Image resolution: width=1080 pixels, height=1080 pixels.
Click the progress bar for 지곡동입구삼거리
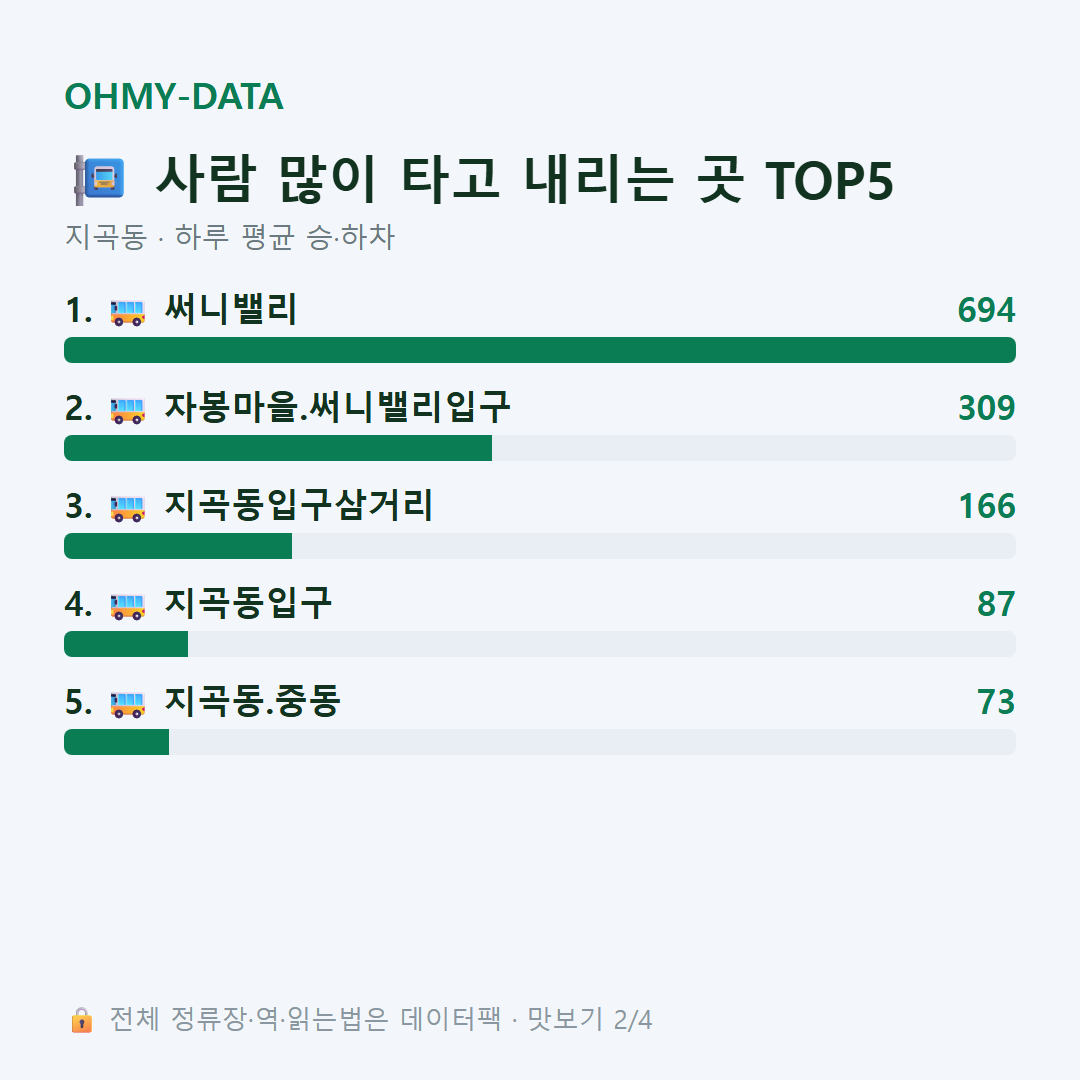coord(540,546)
